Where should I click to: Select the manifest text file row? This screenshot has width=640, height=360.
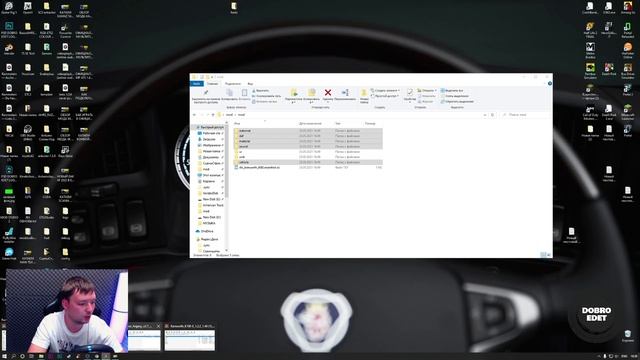click(x=308, y=167)
